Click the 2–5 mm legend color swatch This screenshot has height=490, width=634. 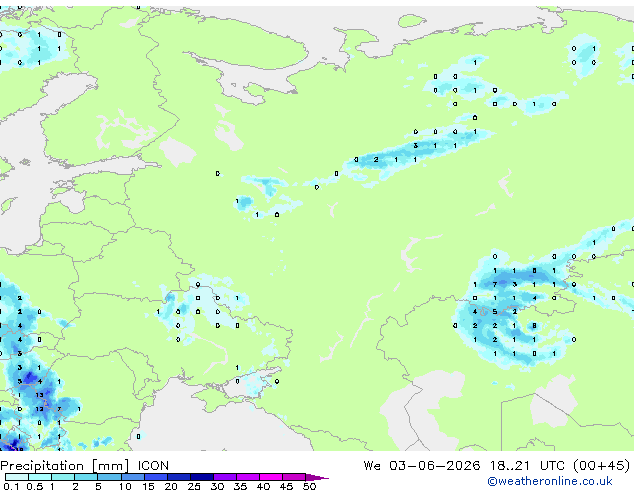coord(86,477)
